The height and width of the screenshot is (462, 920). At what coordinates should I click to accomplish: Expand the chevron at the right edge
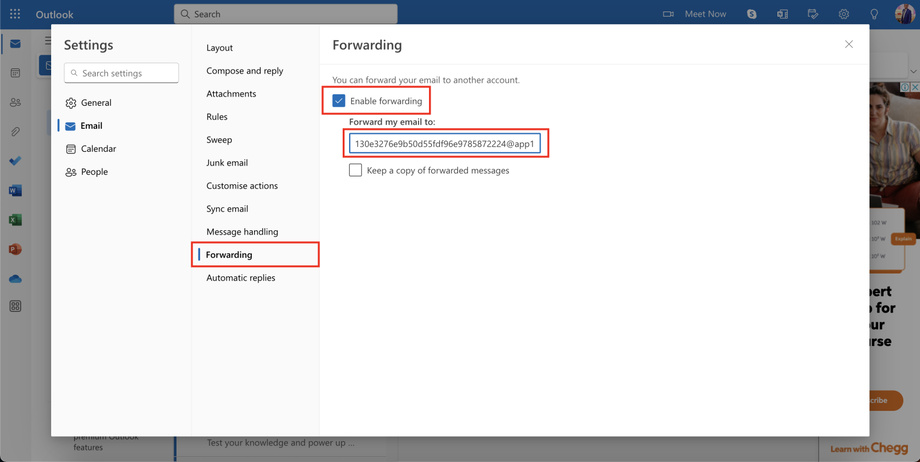pyautogui.click(x=913, y=71)
